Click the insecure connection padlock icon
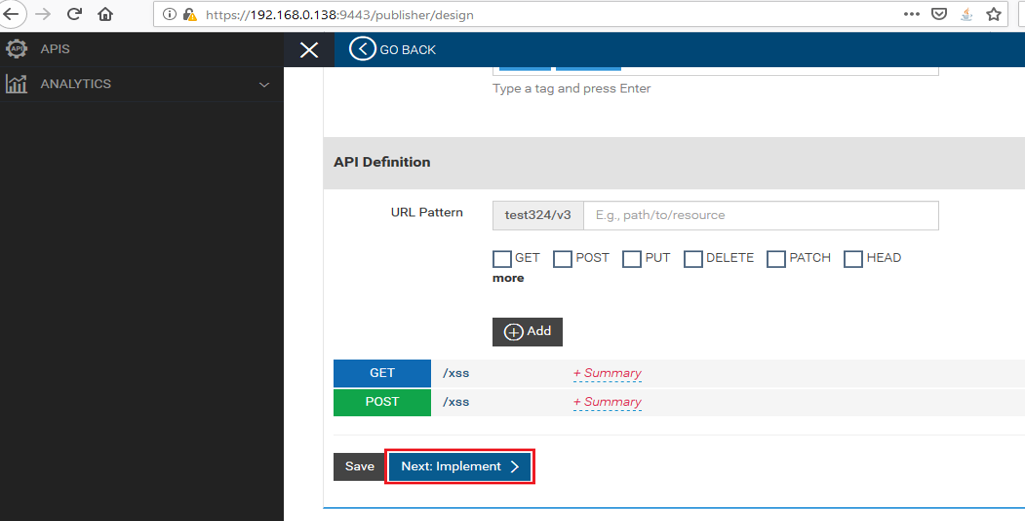This screenshot has width=1025, height=521. tap(189, 15)
